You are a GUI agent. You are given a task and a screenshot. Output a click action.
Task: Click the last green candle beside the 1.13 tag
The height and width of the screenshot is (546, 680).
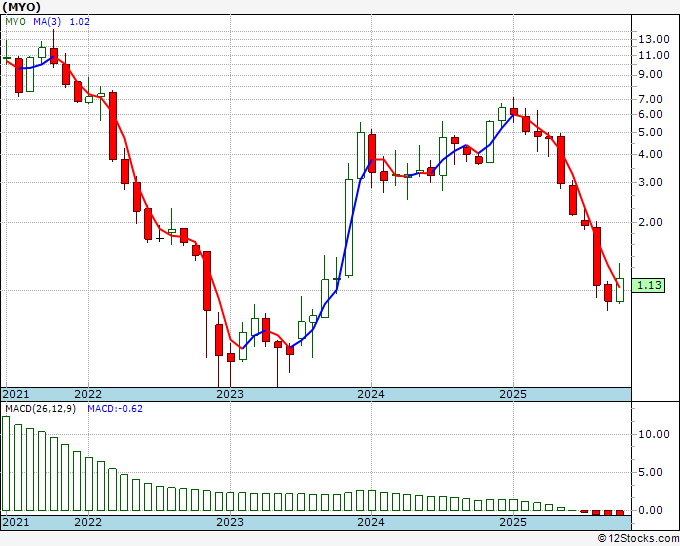(x=620, y=289)
